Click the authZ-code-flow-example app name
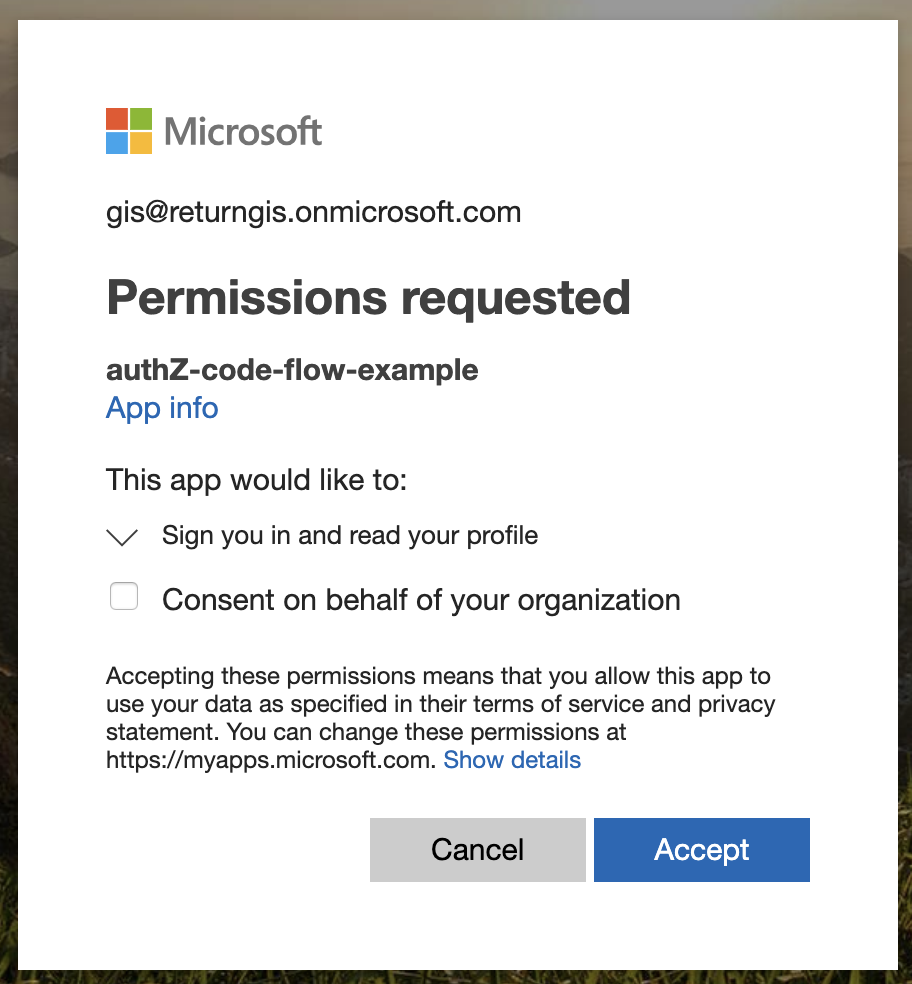This screenshot has width=912, height=984. (292, 370)
